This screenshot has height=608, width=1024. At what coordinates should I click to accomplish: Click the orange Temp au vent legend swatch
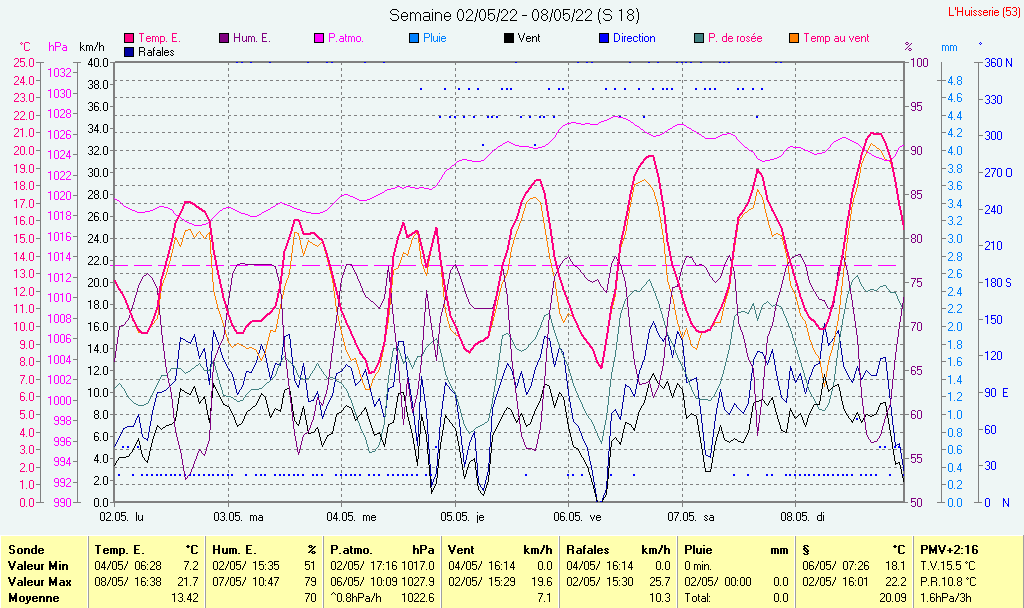tap(794, 39)
